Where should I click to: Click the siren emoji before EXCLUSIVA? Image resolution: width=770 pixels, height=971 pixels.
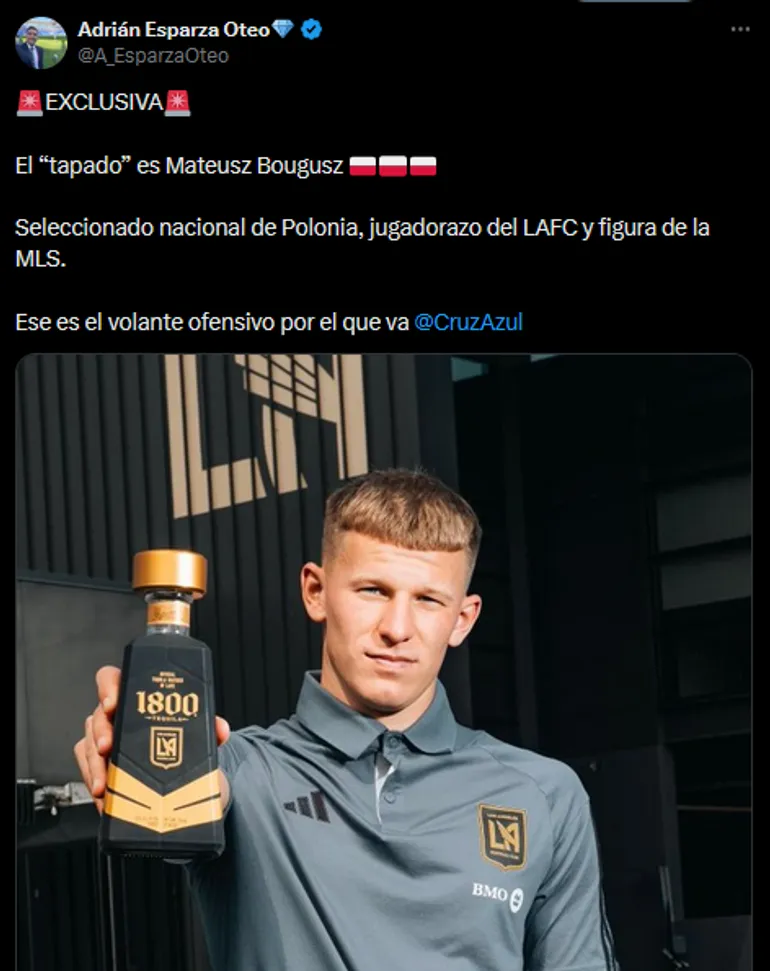coord(29,102)
